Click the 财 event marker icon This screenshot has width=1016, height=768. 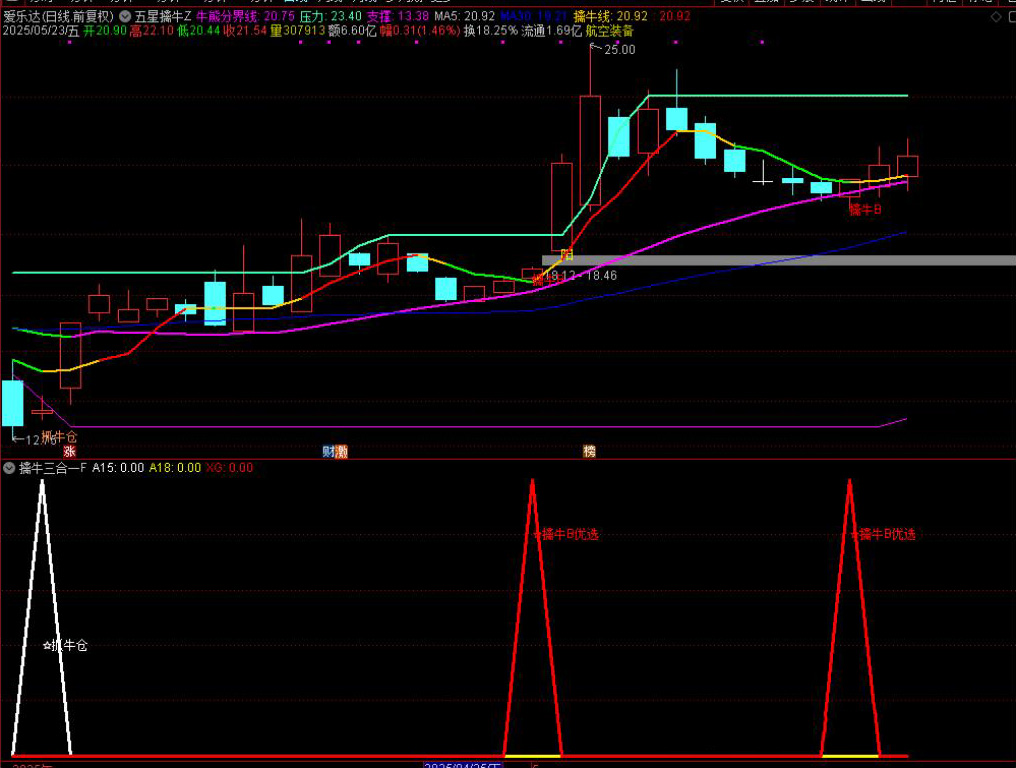335,452
